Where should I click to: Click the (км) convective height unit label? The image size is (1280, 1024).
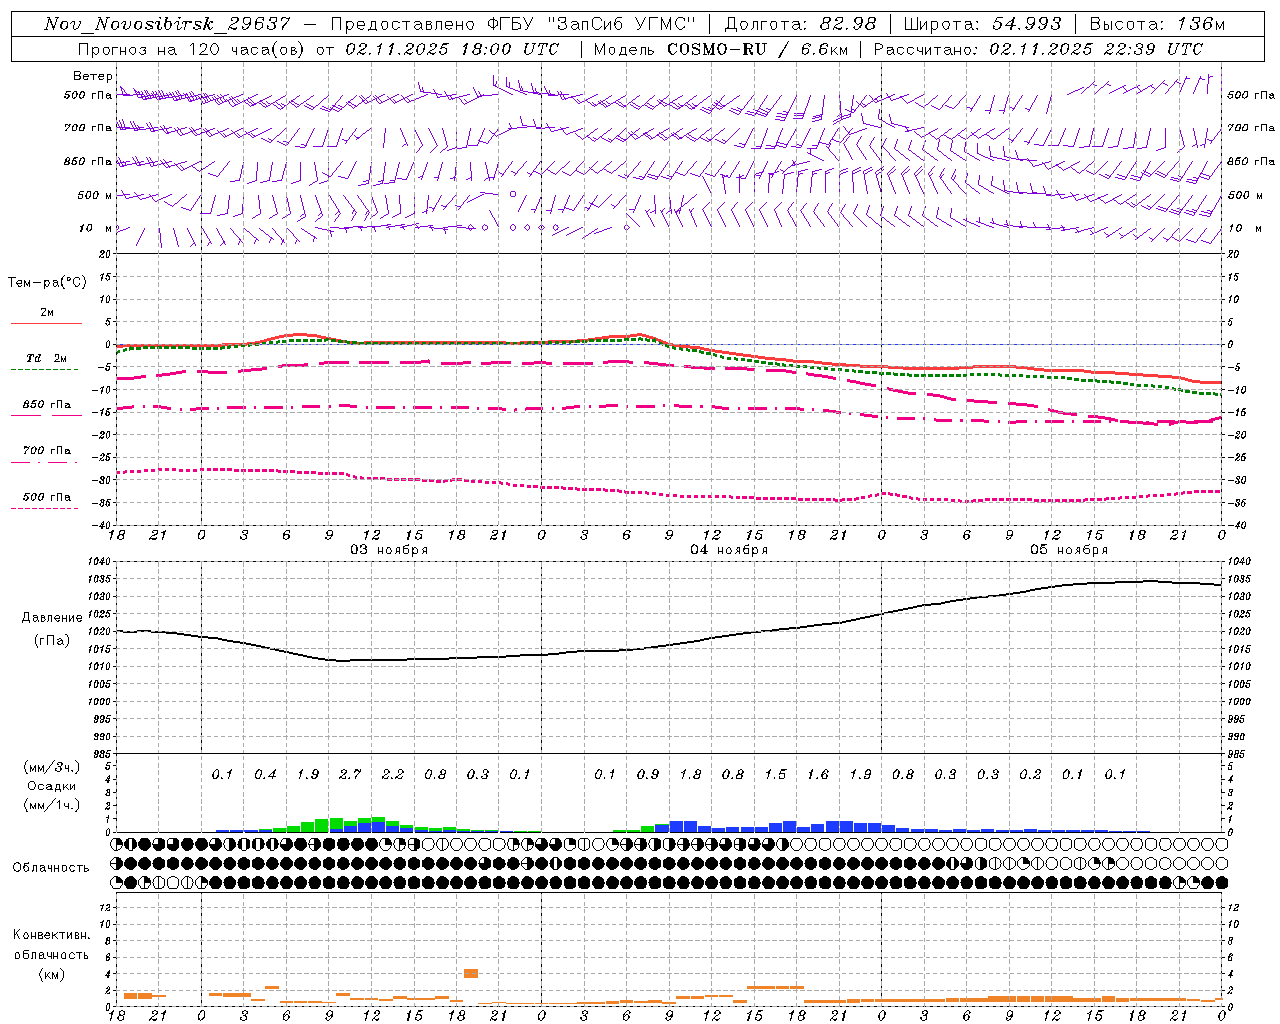click(51, 974)
